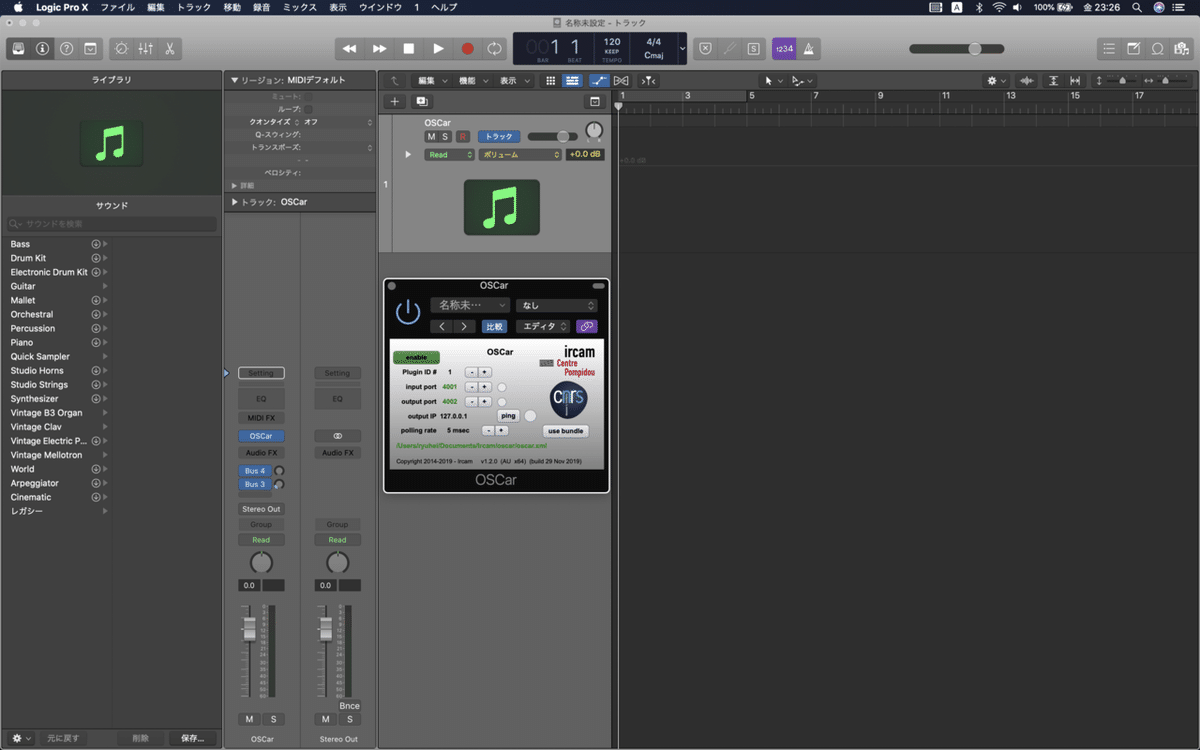Adjust the master volume slider in control bar
The width and height of the screenshot is (1200, 750).
[x=958, y=48]
